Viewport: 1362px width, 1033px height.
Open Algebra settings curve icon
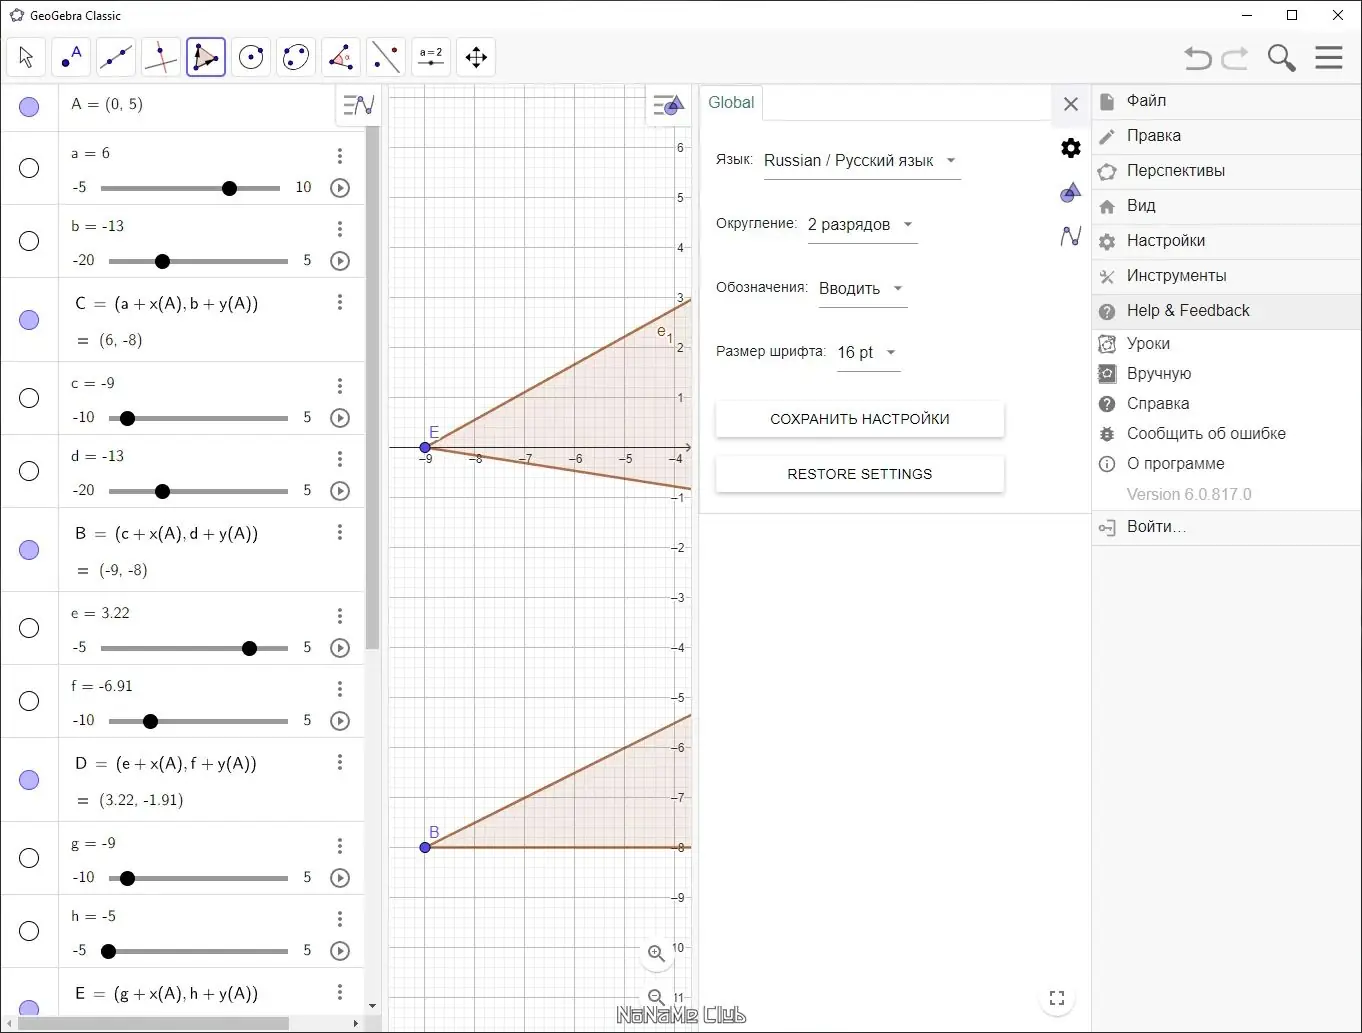pyautogui.click(x=1071, y=236)
